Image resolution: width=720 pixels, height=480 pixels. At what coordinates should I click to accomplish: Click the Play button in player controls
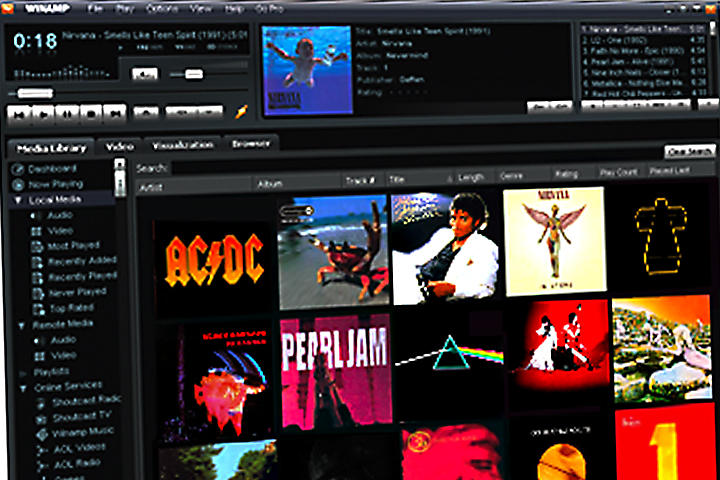click(43, 112)
